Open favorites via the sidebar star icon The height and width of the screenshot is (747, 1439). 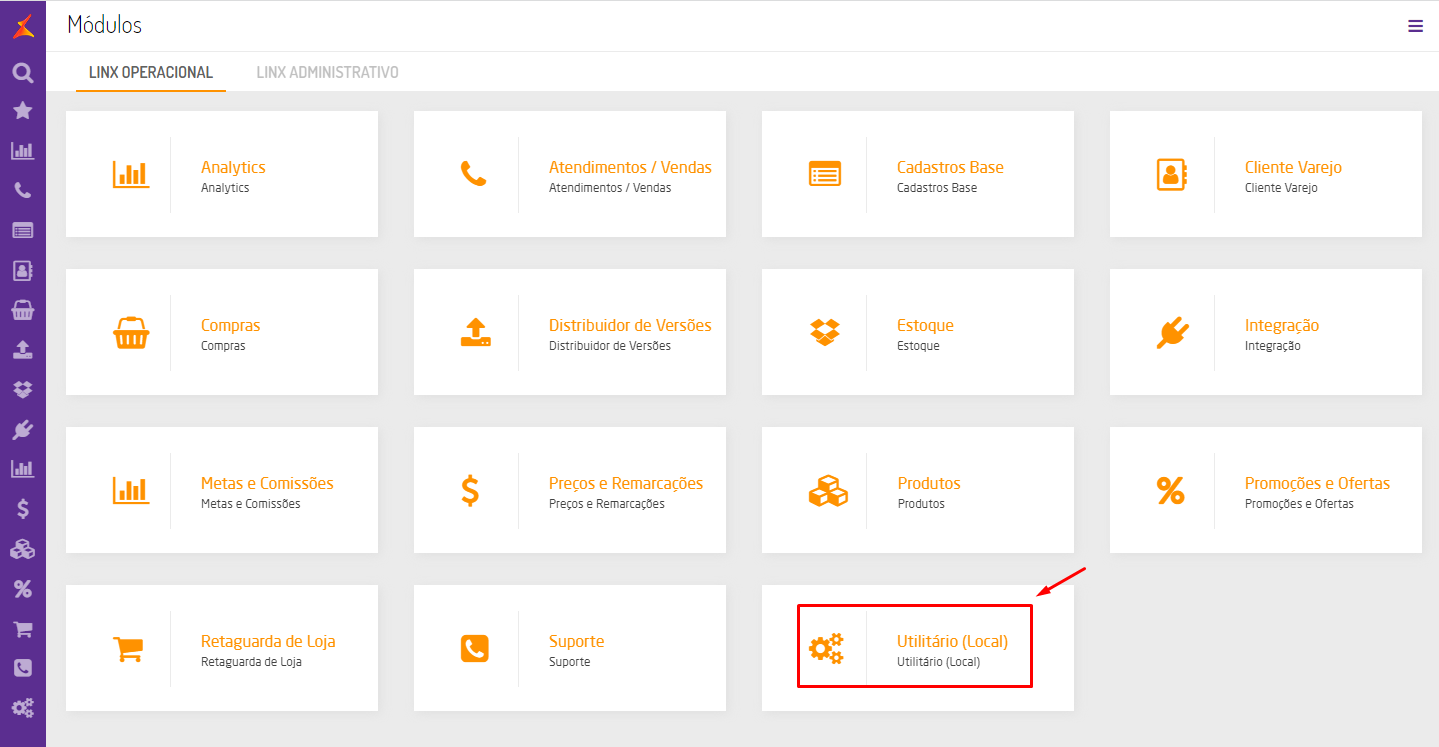click(x=22, y=111)
